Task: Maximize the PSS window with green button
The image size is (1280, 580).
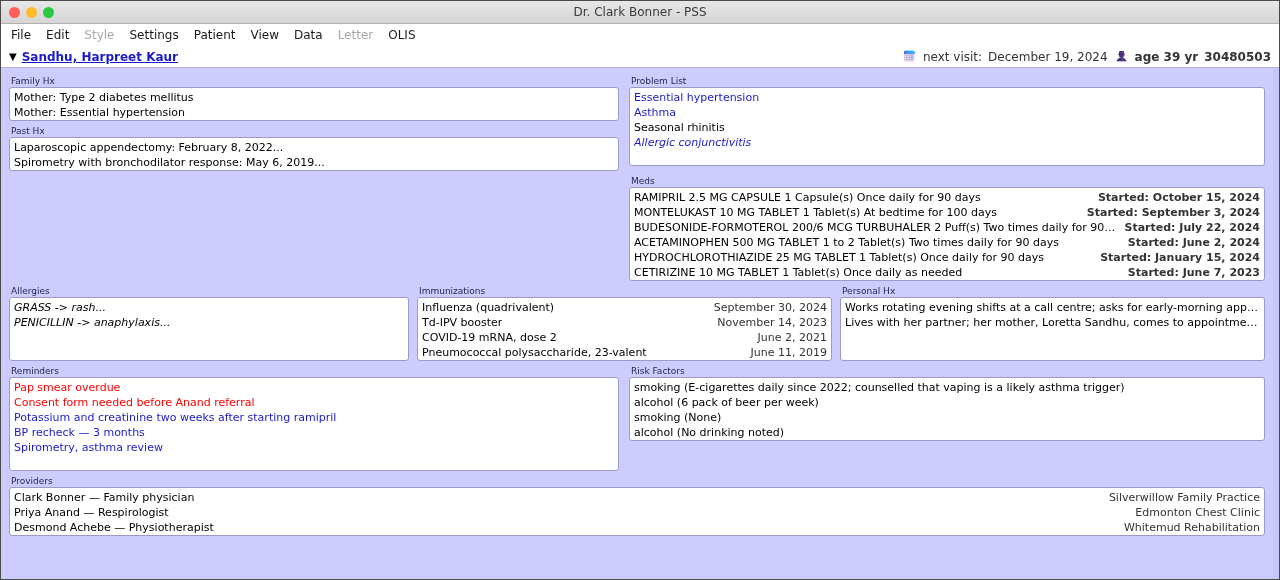Action: click(48, 12)
